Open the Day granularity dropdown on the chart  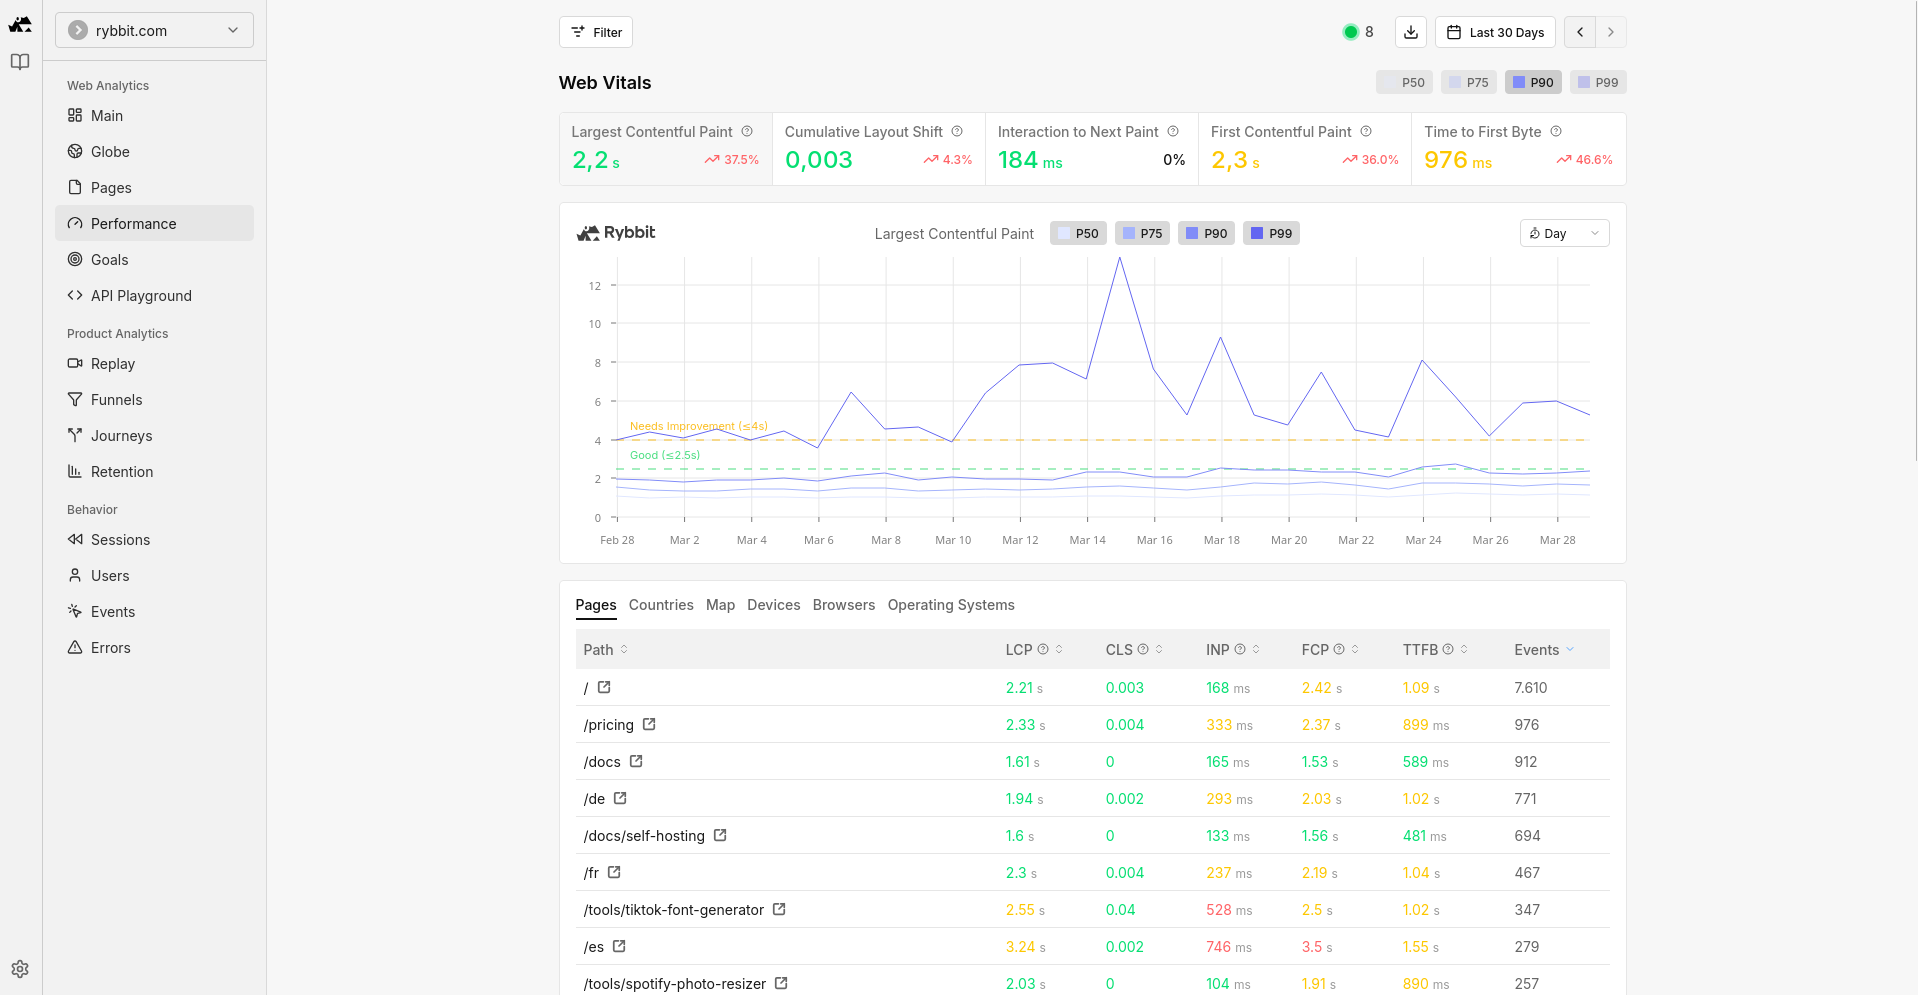pos(1563,232)
